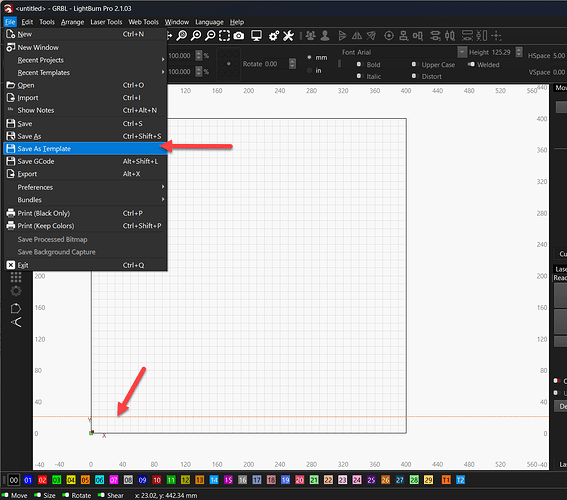Click the Export icon in File menu
567x500 pixels.
[x=11, y=174]
